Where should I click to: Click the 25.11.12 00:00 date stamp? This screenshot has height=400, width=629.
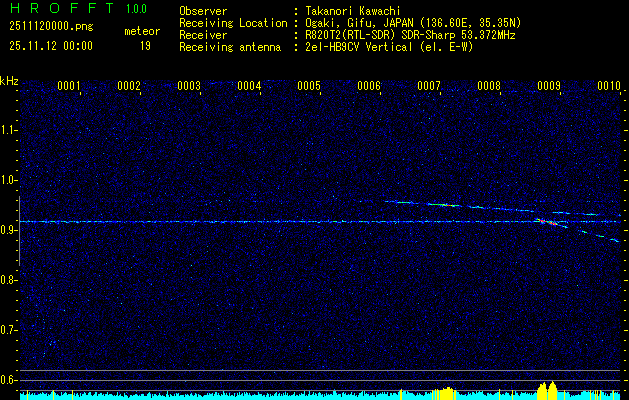(50, 46)
